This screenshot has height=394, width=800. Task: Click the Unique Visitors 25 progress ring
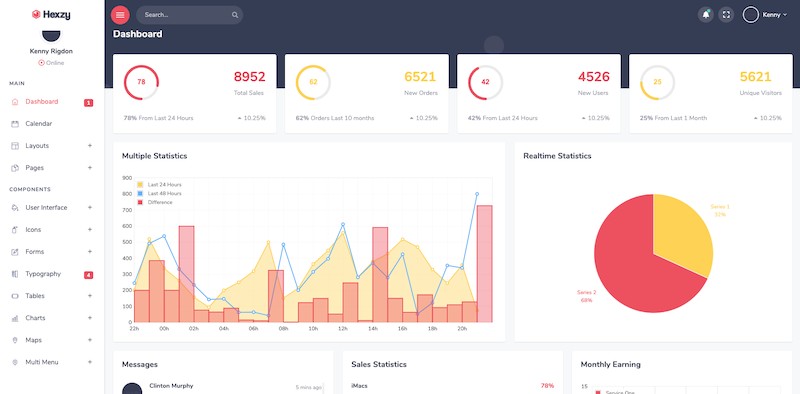[658, 82]
